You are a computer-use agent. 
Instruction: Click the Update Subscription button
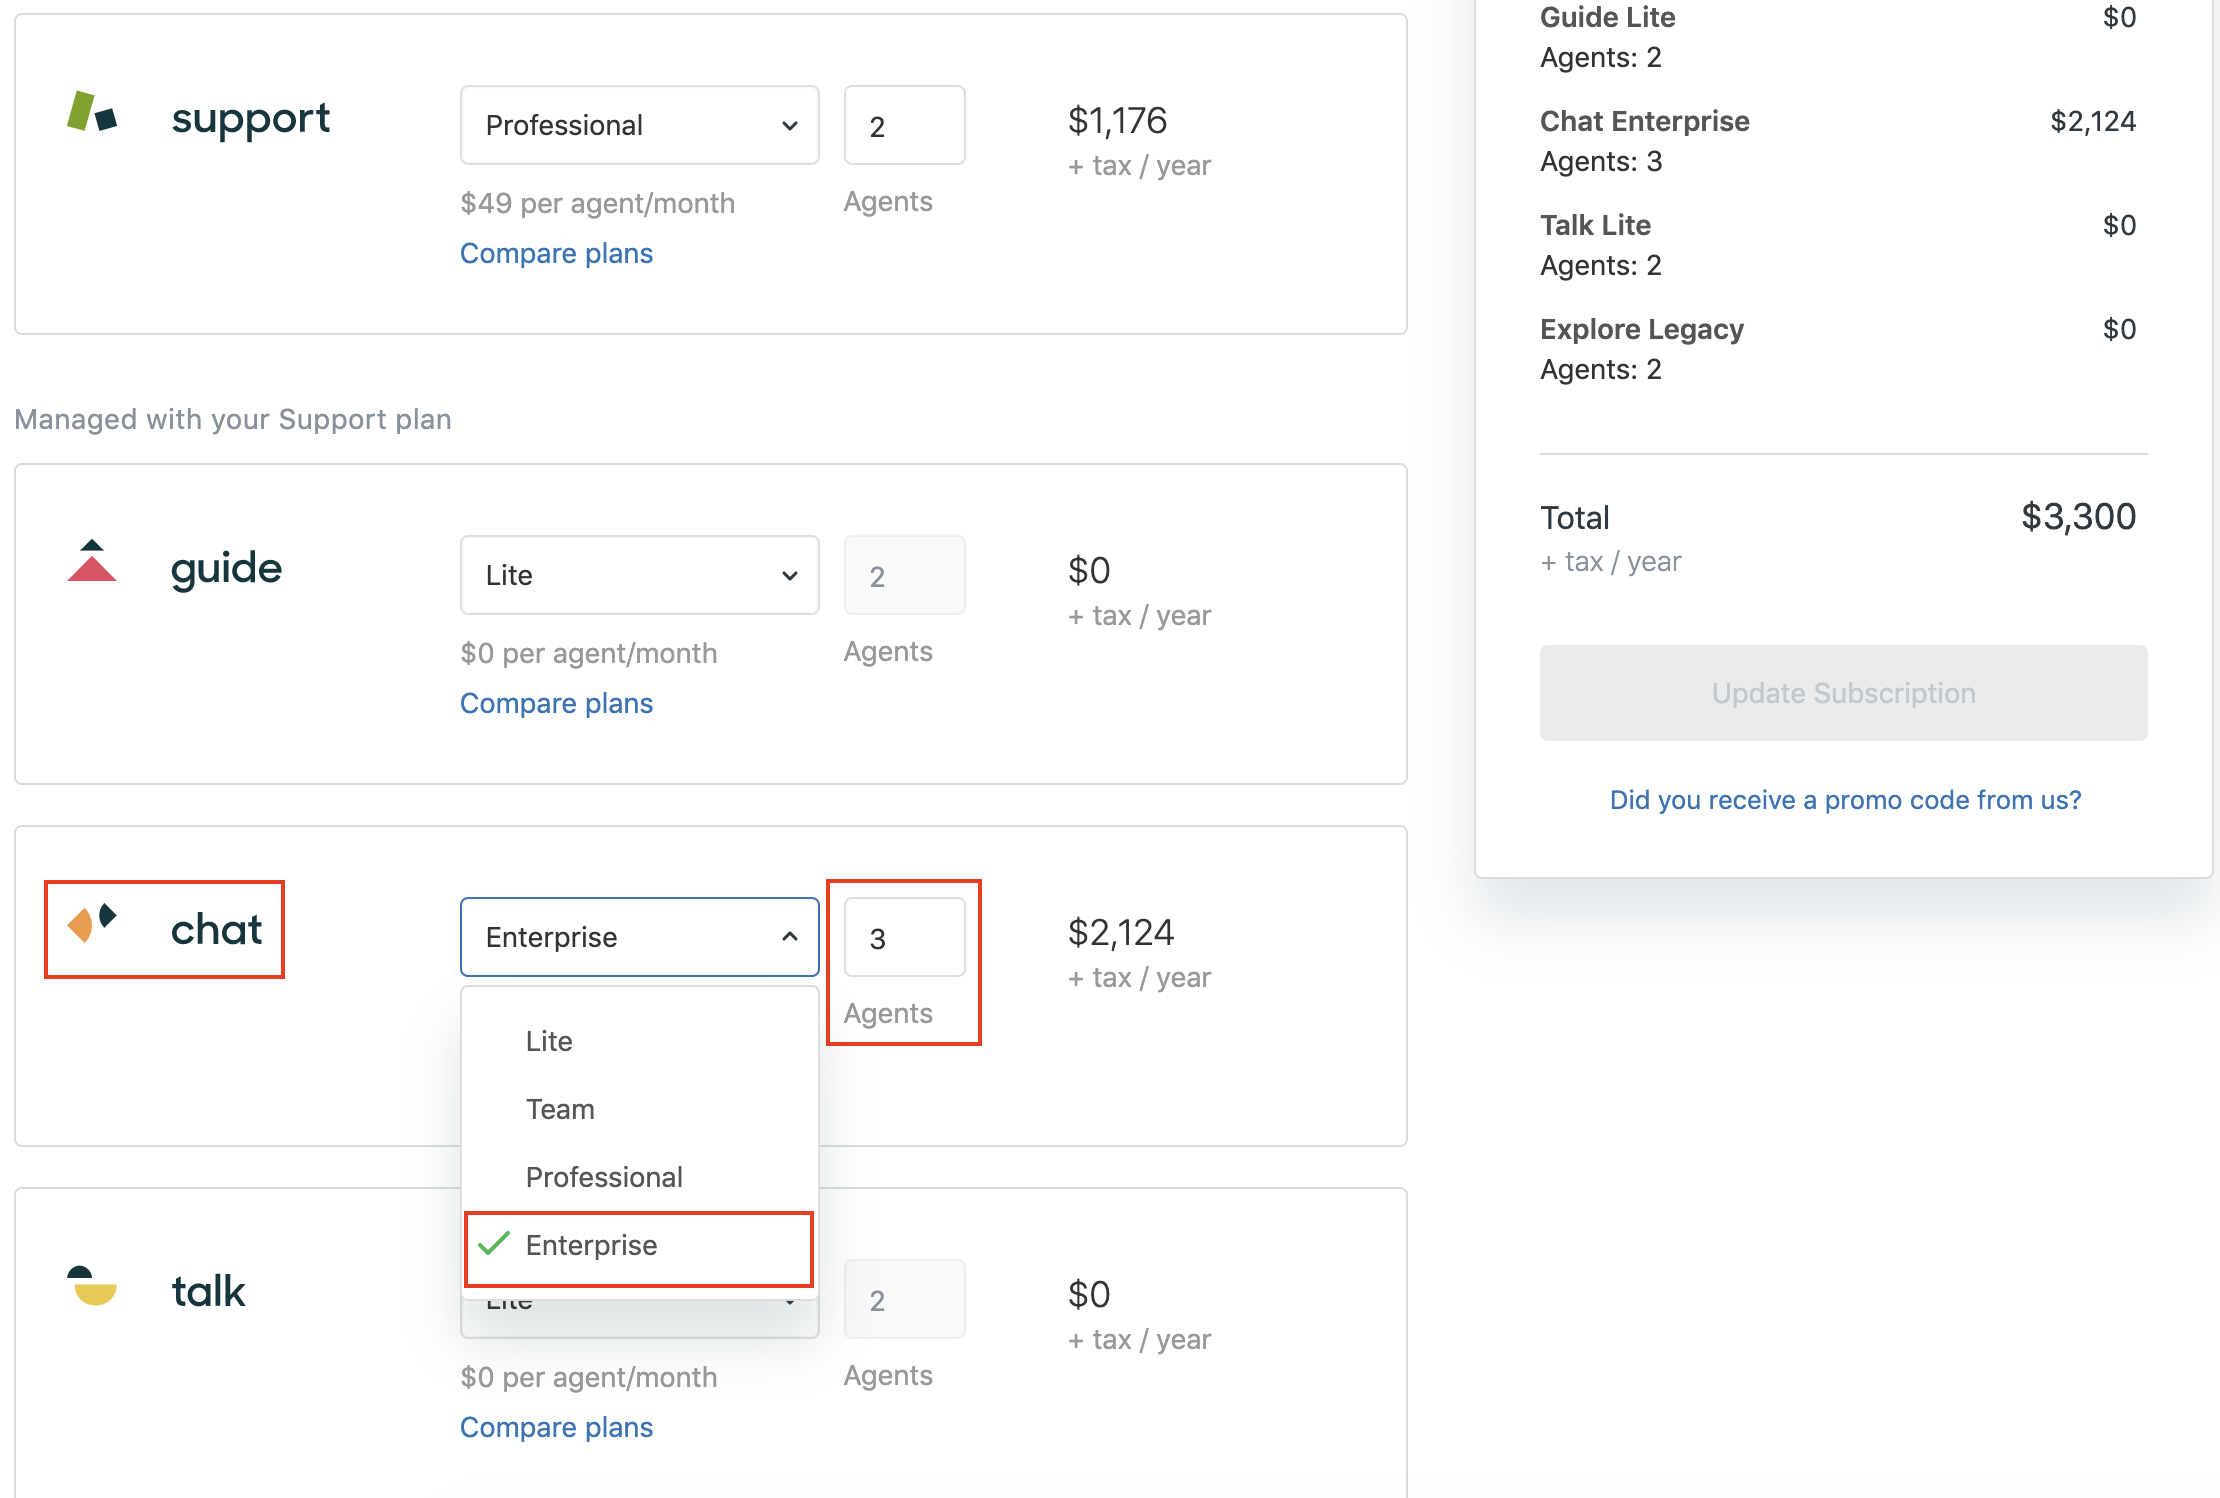(1843, 693)
